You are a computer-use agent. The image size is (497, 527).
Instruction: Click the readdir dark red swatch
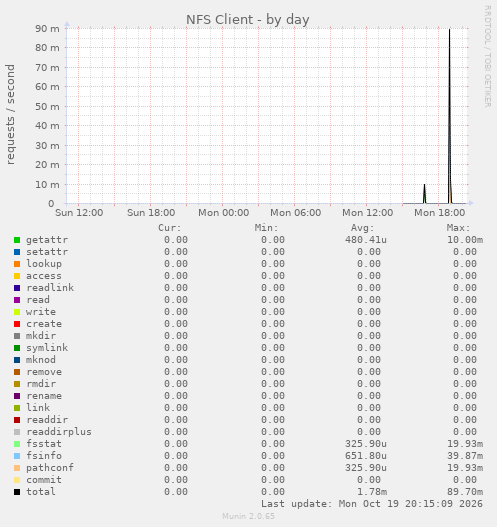tap(17, 420)
